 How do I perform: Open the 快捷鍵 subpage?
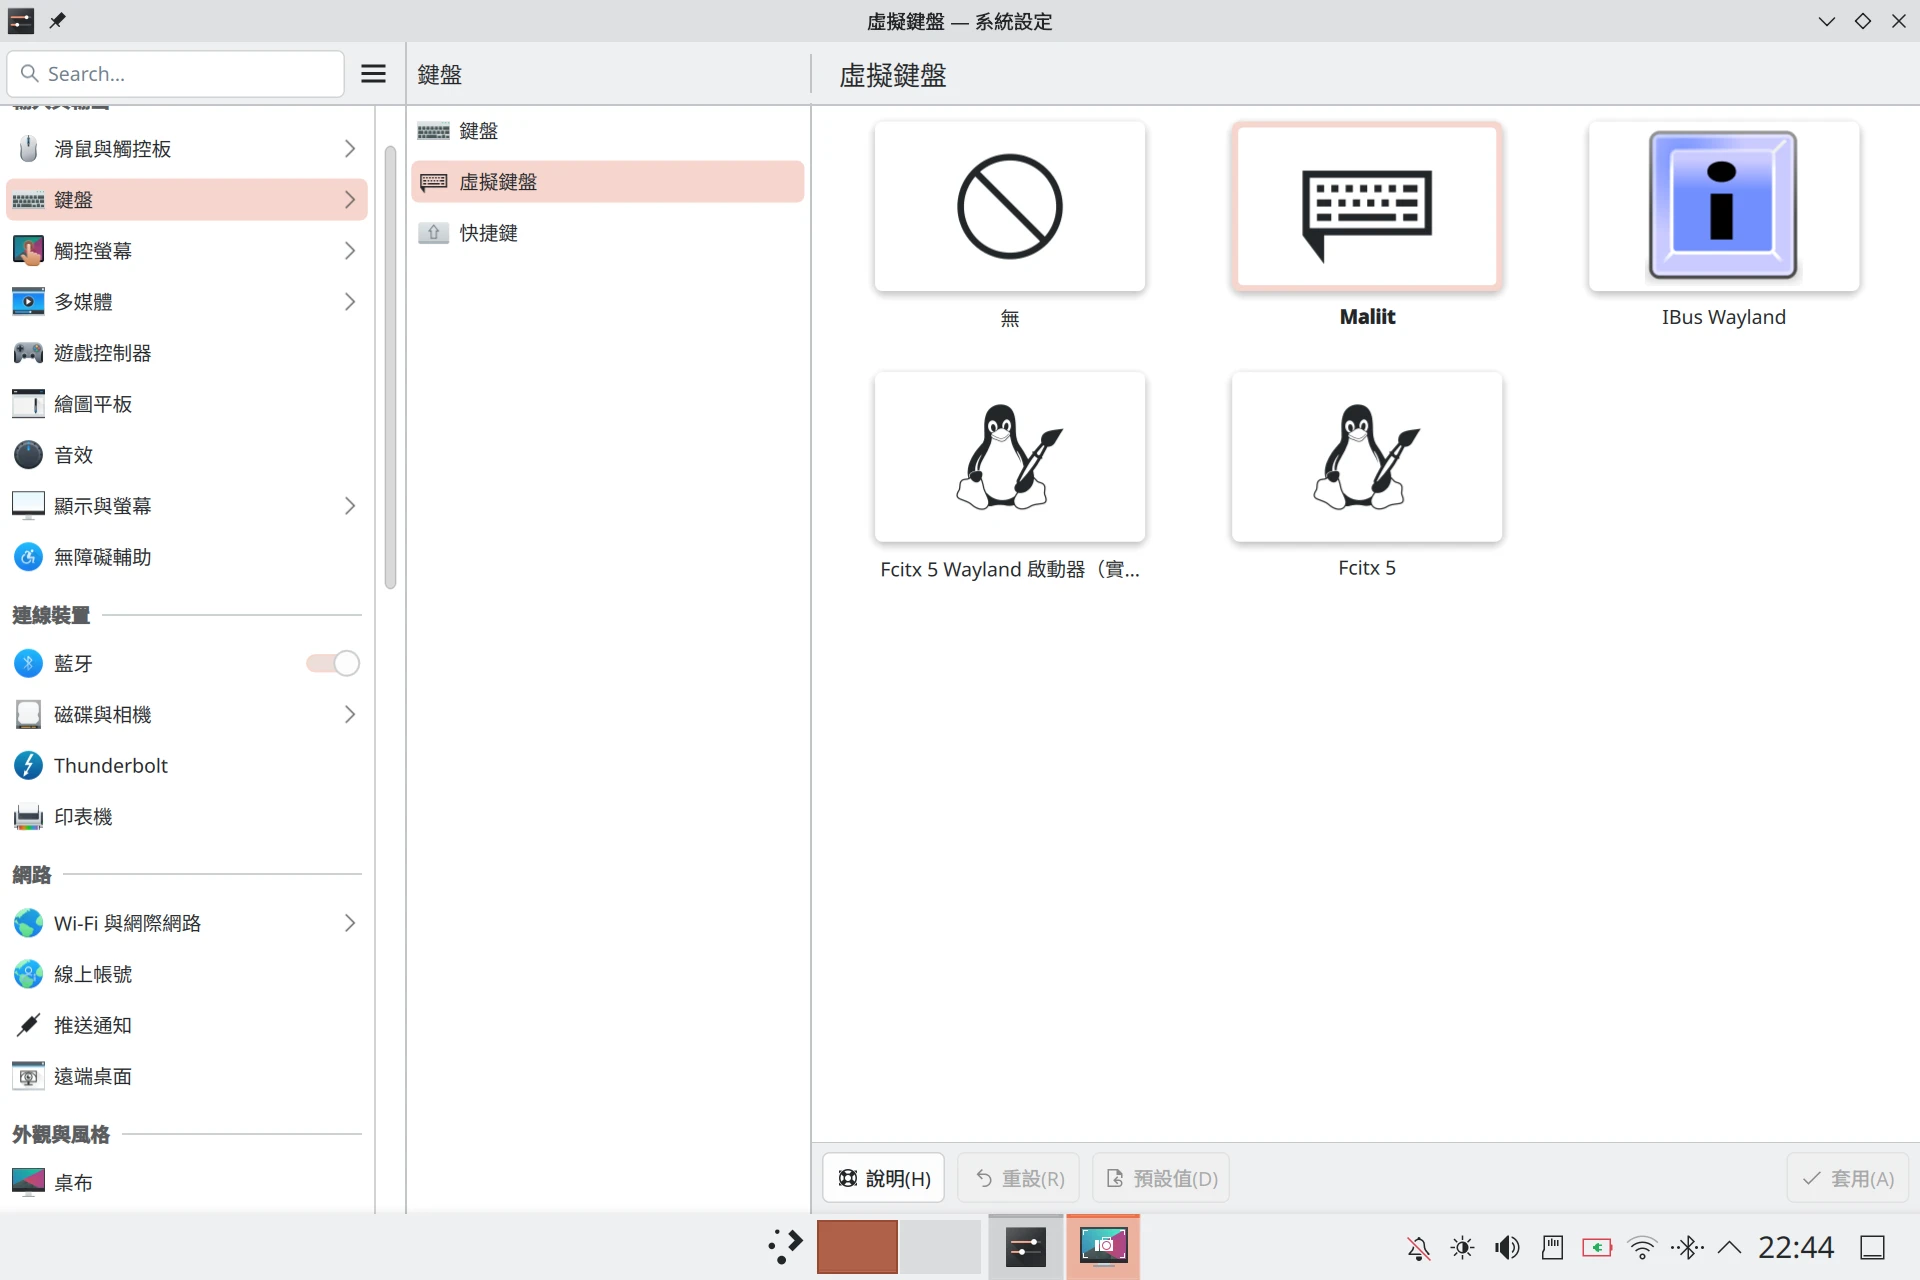(x=489, y=233)
